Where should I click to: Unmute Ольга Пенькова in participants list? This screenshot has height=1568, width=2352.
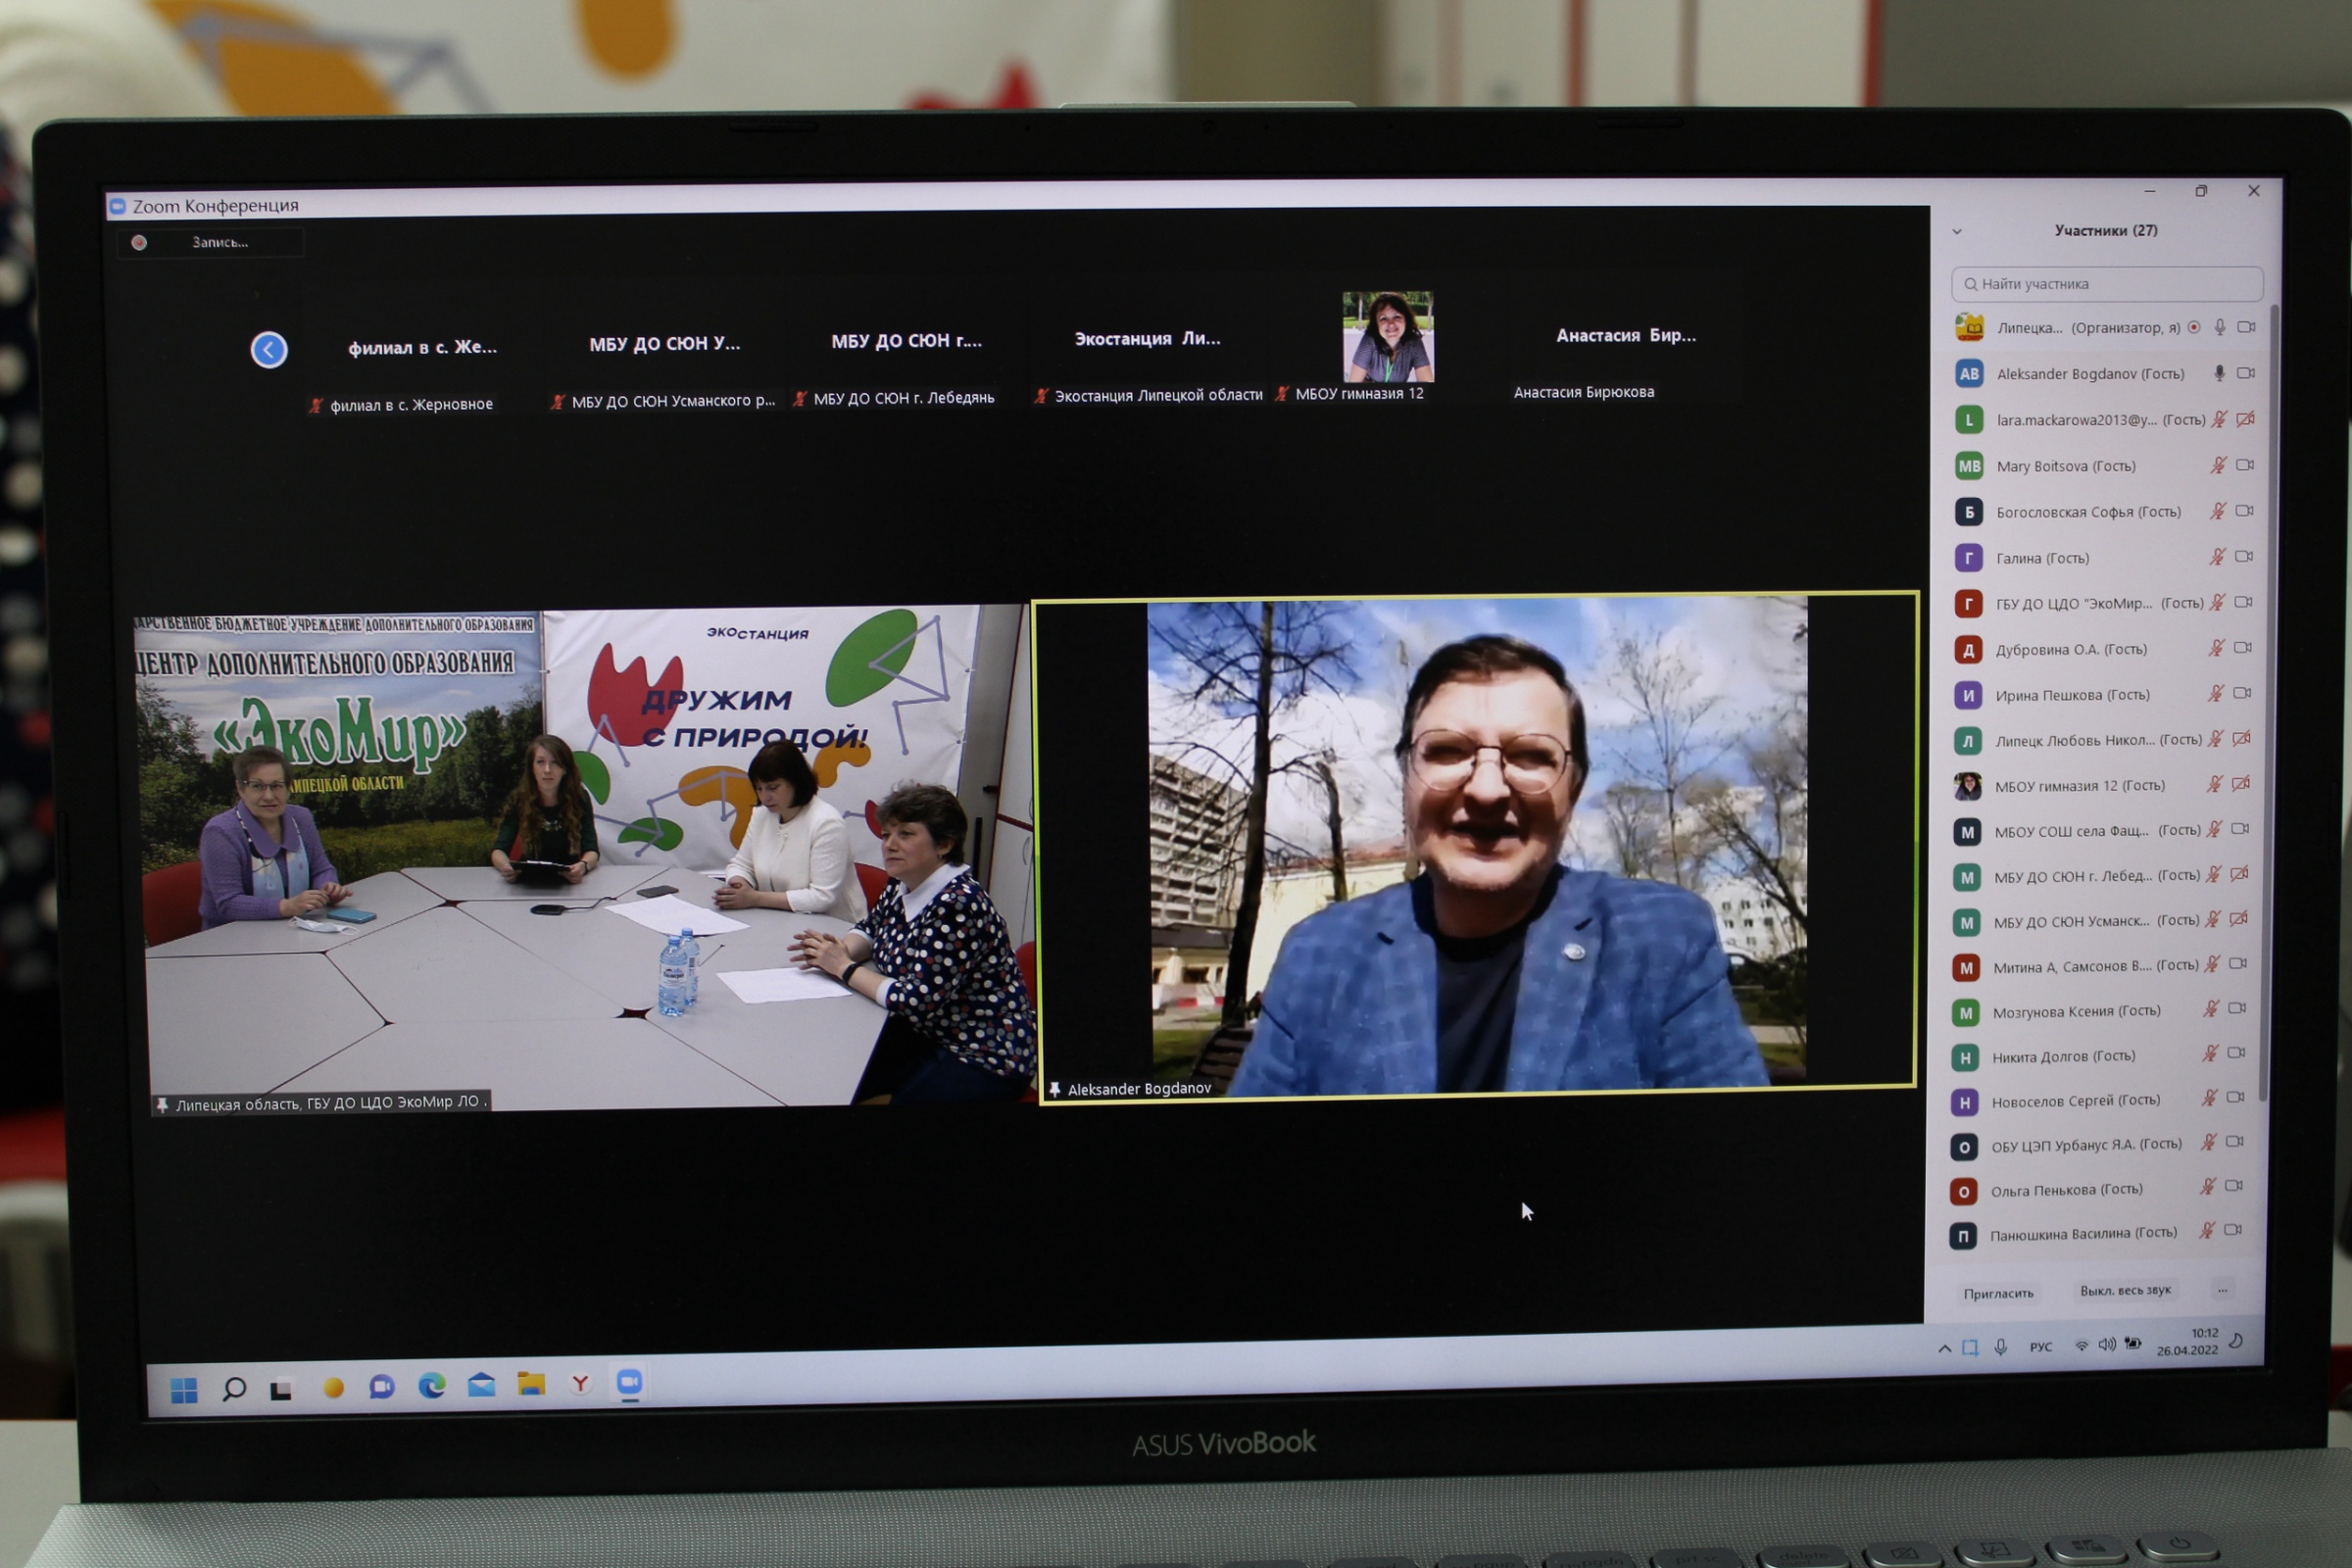coord(2208,1186)
